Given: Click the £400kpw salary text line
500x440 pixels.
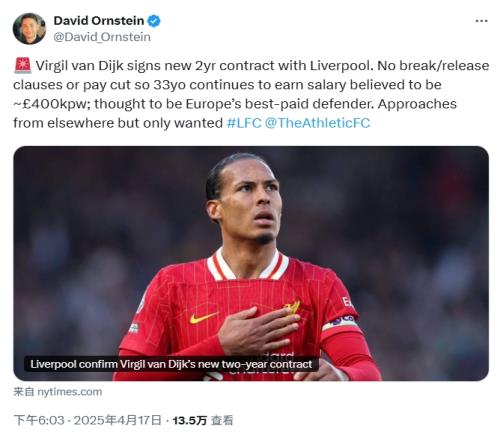Looking at the screenshot, I should click(x=235, y=104).
